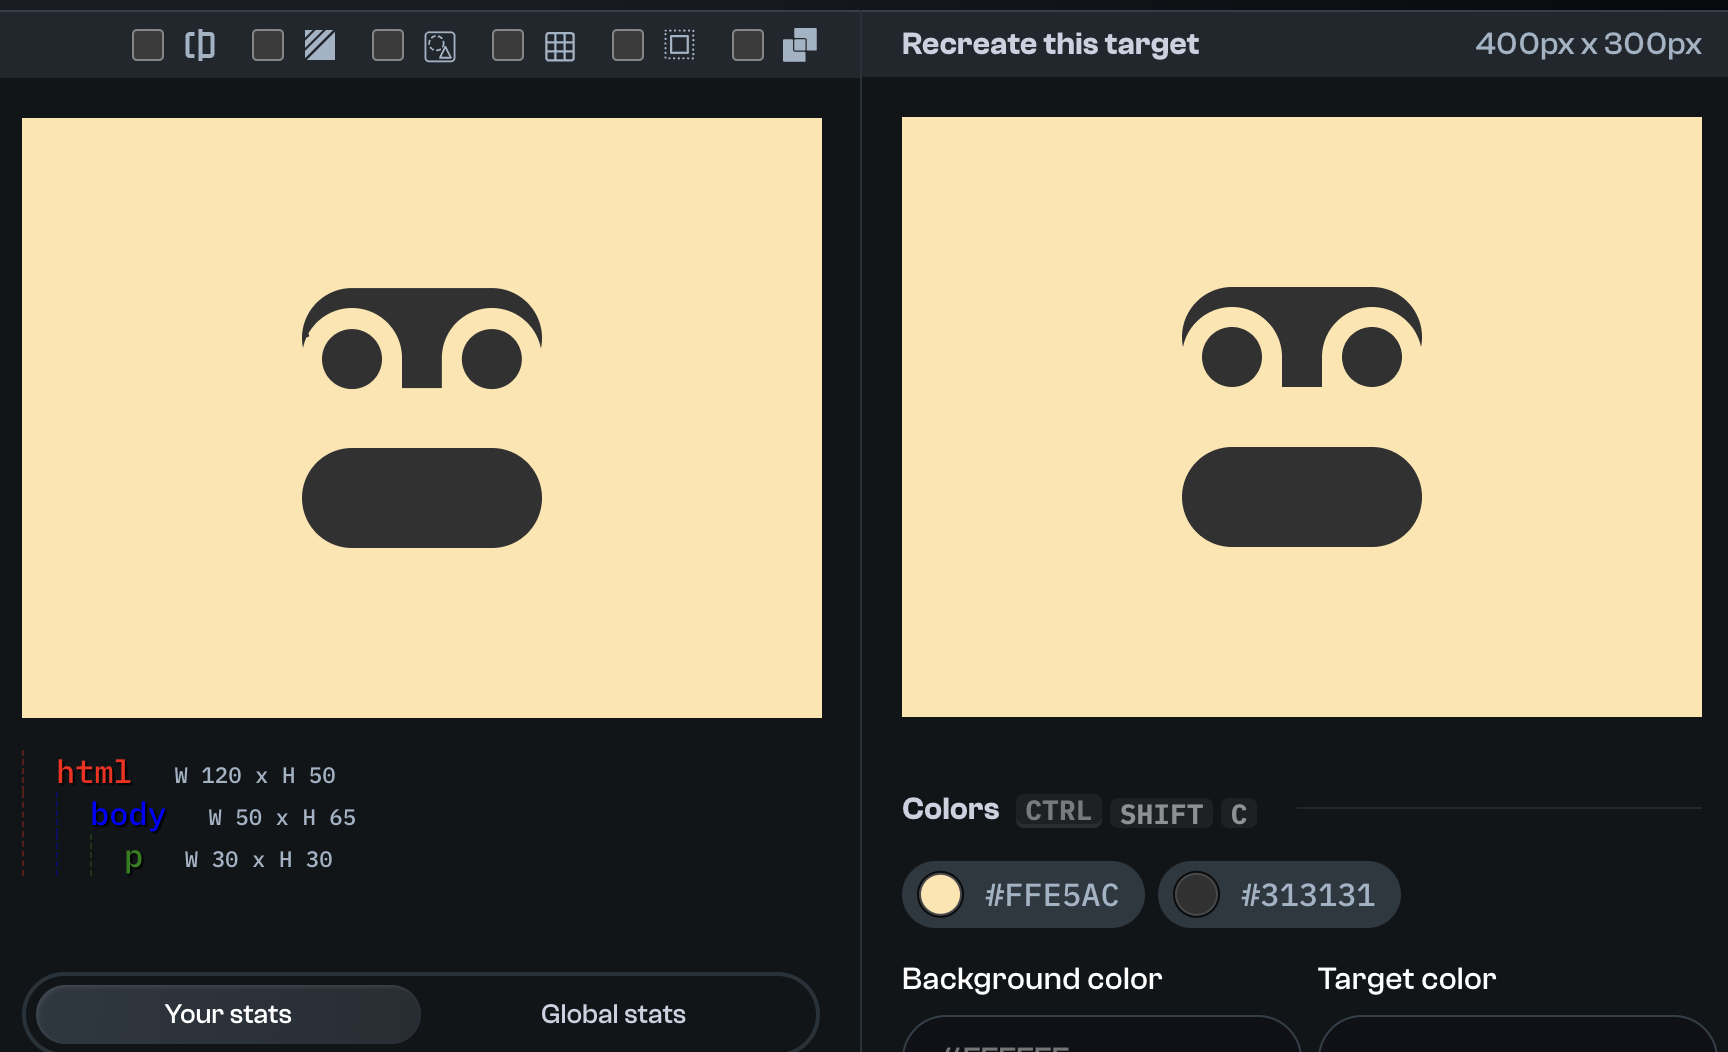Click the yellow #FFE5AC color swatch circle
The width and height of the screenshot is (1728, 1052).
tap(940, 895)
